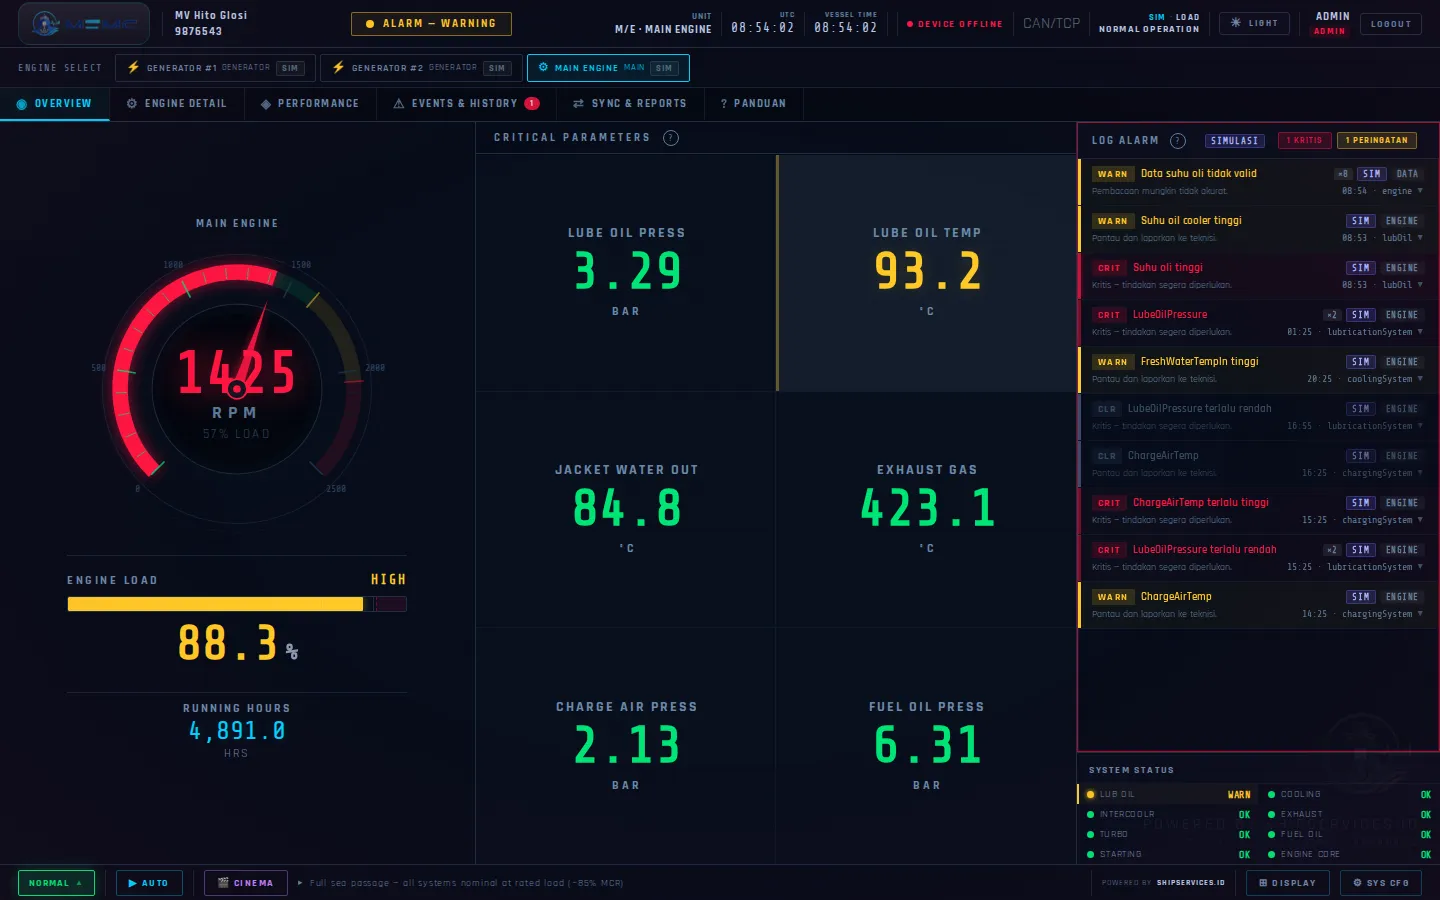Viewport: 1440px width, 900px height.
Task: Expand the 'Suhu oli tinggi' critical alarm
Action: coord(1258,276)
